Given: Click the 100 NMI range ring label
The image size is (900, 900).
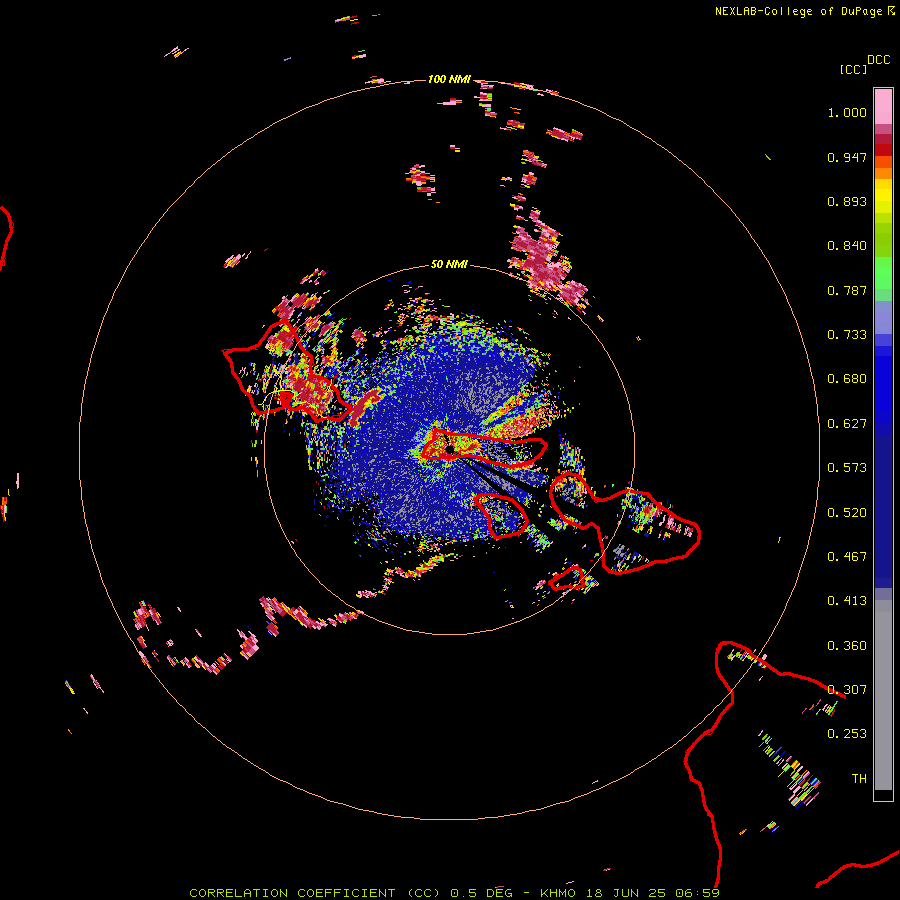Looking at the screenshot, I should tap(449, 79).
